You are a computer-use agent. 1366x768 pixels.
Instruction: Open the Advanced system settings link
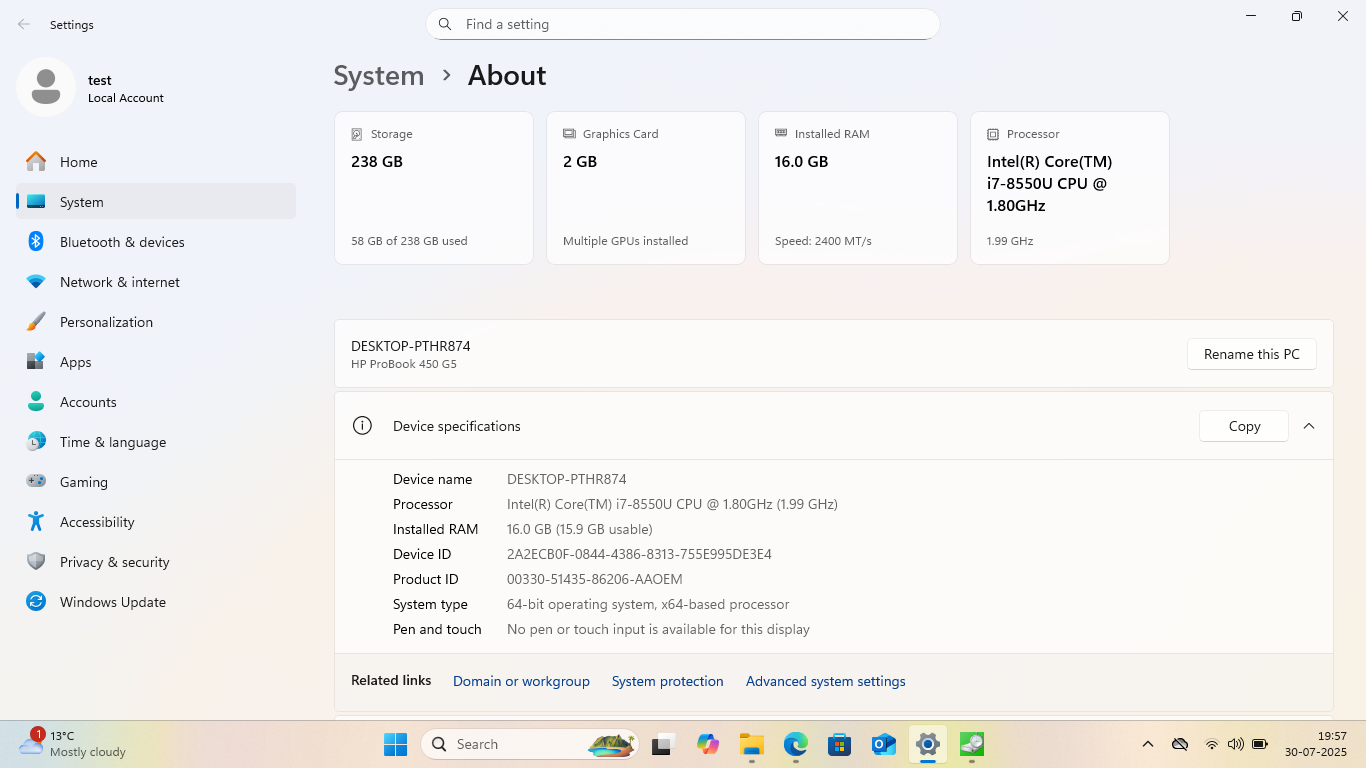(x=825, y=681)
